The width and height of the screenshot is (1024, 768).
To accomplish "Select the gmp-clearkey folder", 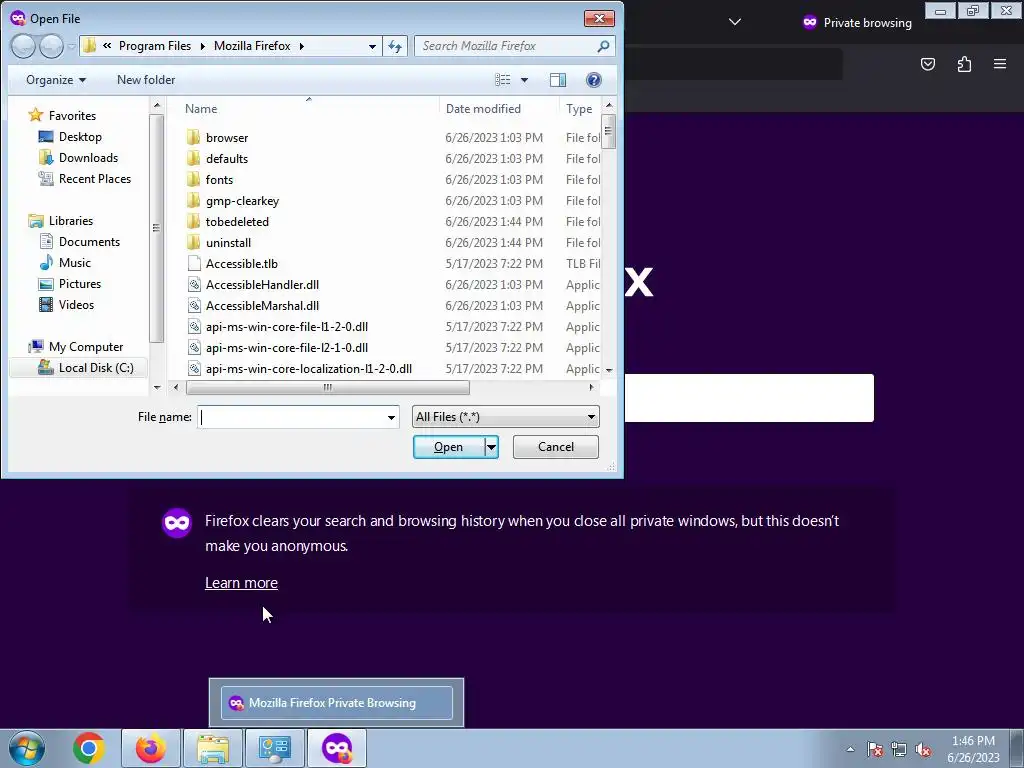I will (242, 200).
